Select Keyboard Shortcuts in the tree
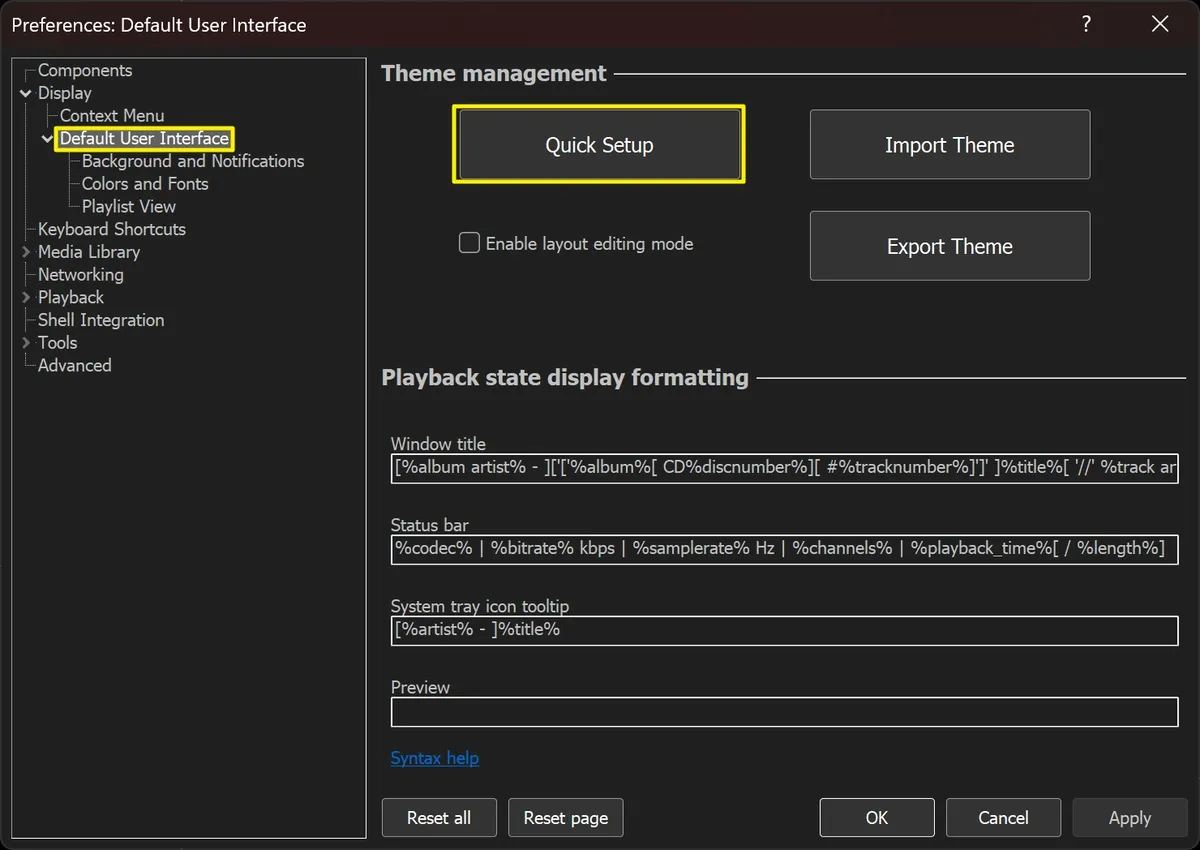Viewport: 1200px width, 850px height. pyautogui.click(x=112, y=229)
